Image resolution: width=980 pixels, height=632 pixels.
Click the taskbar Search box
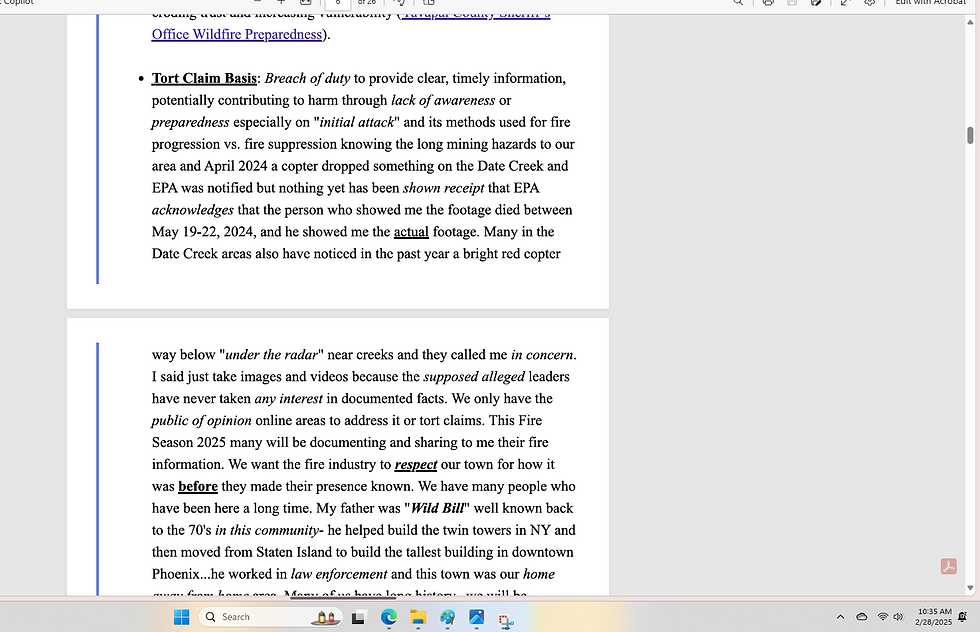271,617
